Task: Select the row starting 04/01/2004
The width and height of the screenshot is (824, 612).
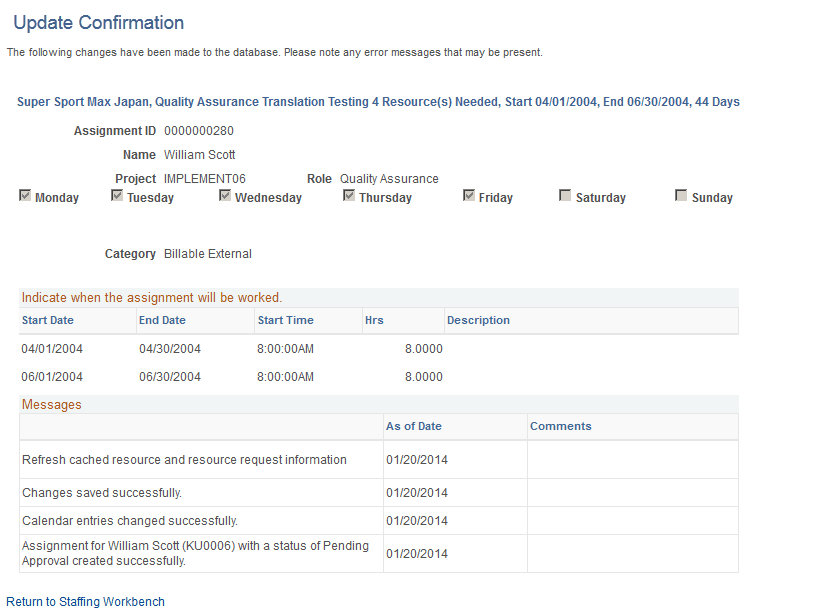Action: 47,351
